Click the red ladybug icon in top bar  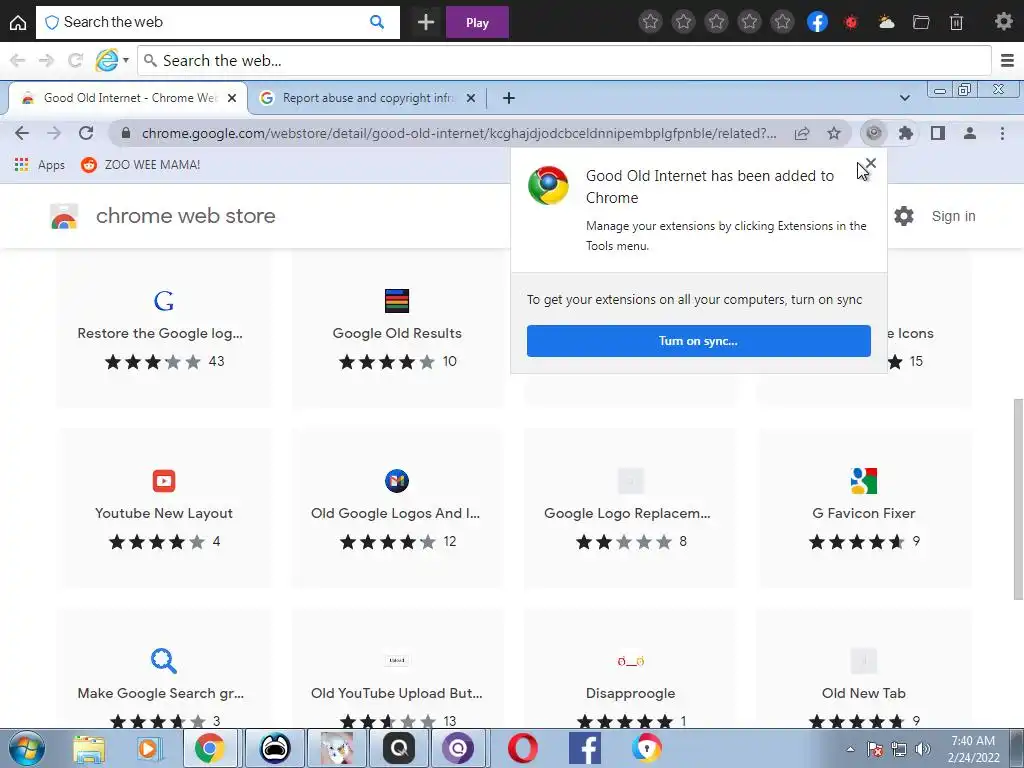850,22
